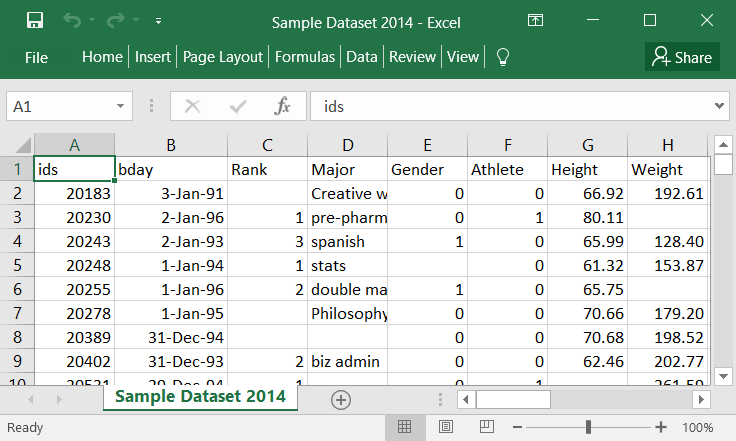Open Ribbon Display Options icon
Screen dimensions: 736x441
point(536,20)
